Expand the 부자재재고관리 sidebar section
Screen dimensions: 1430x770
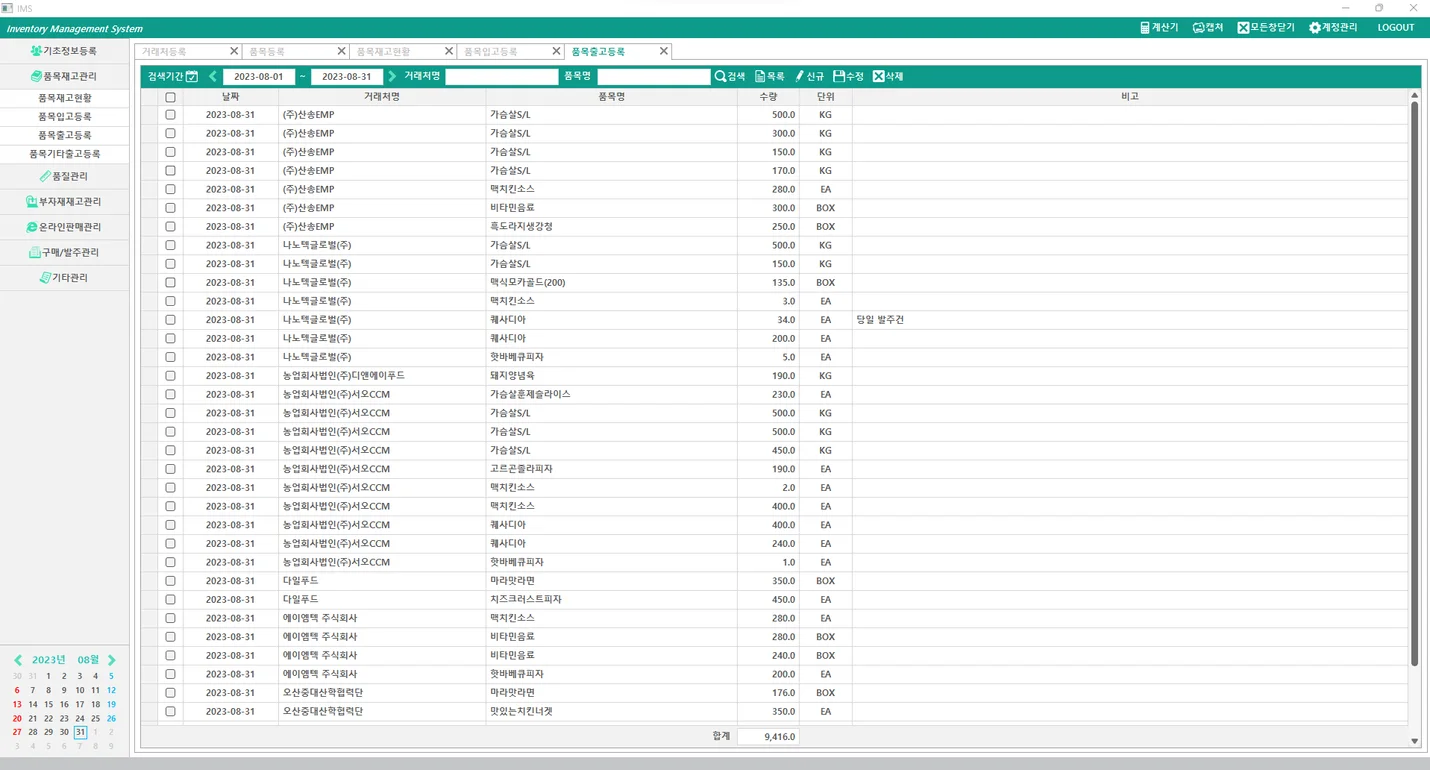pyautogui.click(x=64, y=201)
